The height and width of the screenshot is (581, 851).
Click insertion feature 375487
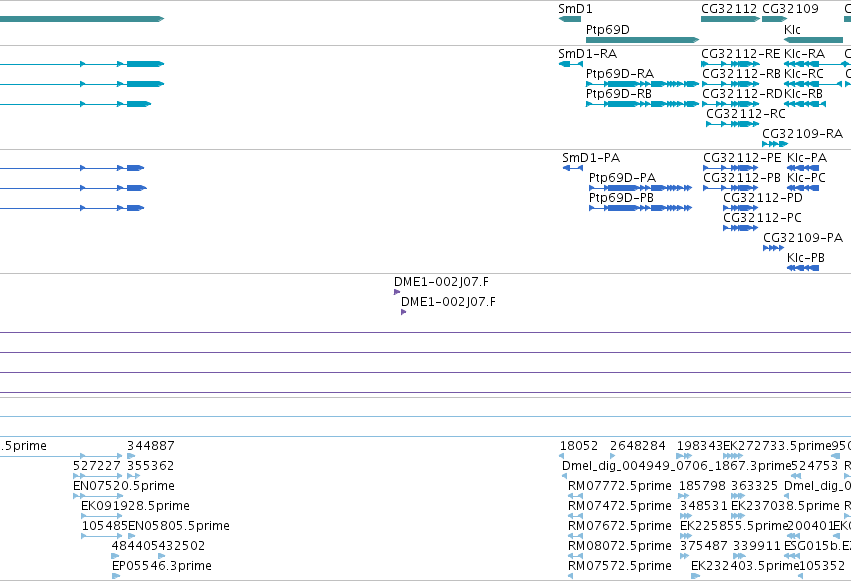(685, 556)
